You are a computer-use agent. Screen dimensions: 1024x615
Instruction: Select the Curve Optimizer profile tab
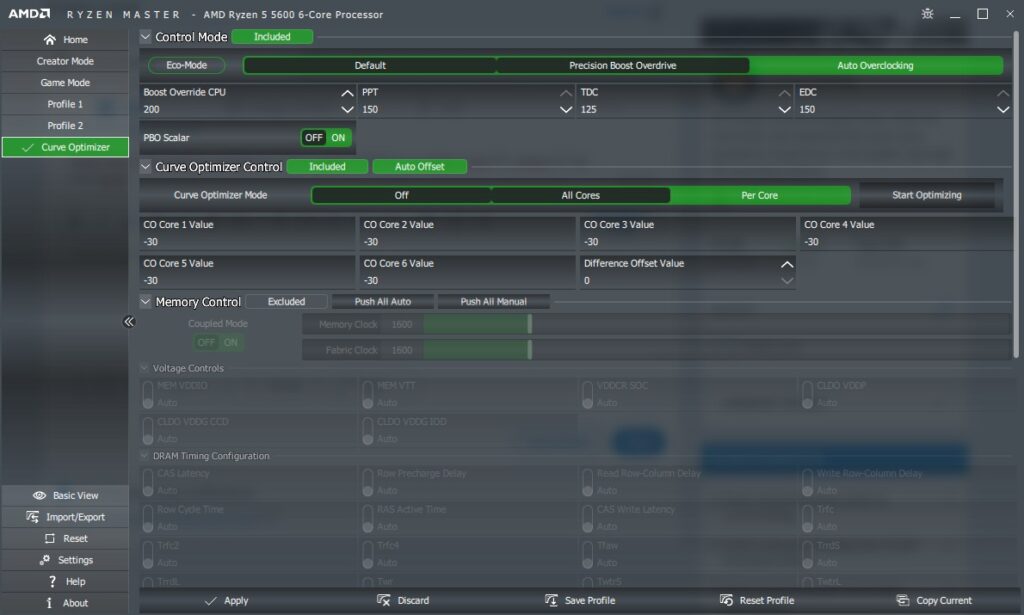65,148
